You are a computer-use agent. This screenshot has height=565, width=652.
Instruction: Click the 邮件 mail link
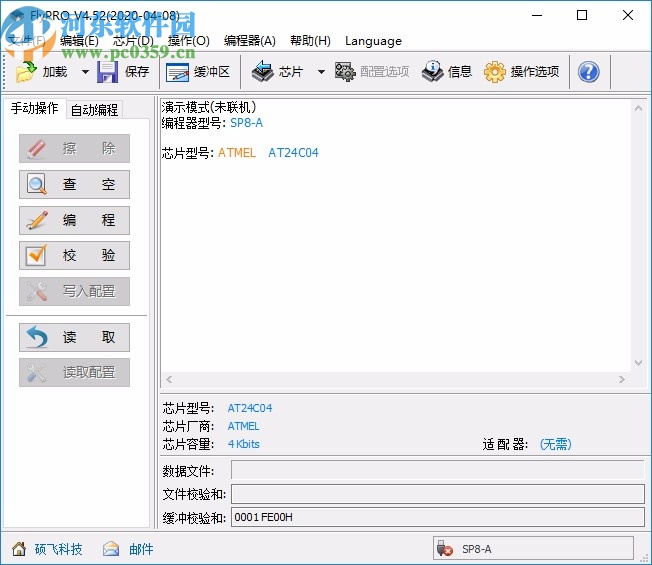(141, 549)
